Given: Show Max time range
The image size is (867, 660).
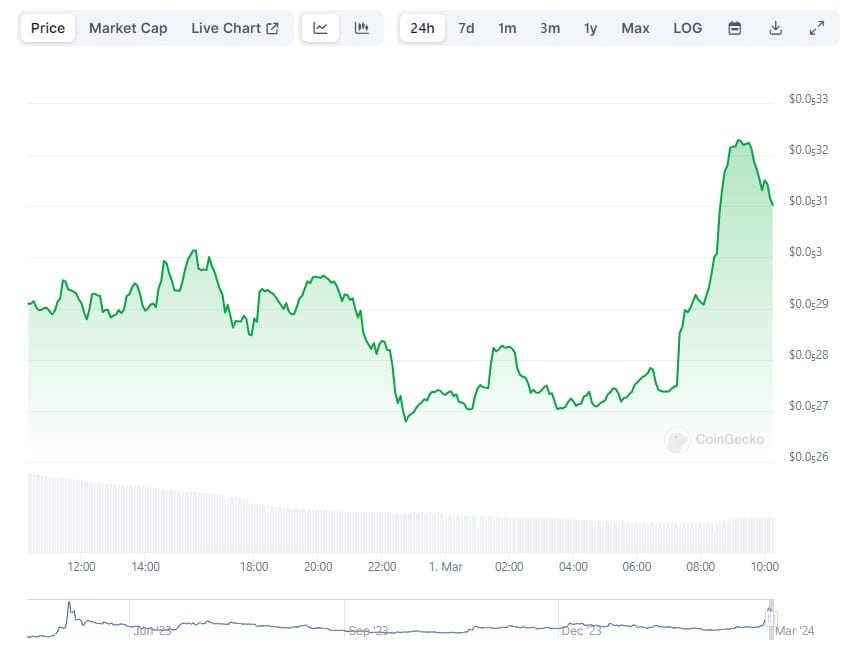Looking at the screenshot, I should 635,28.
